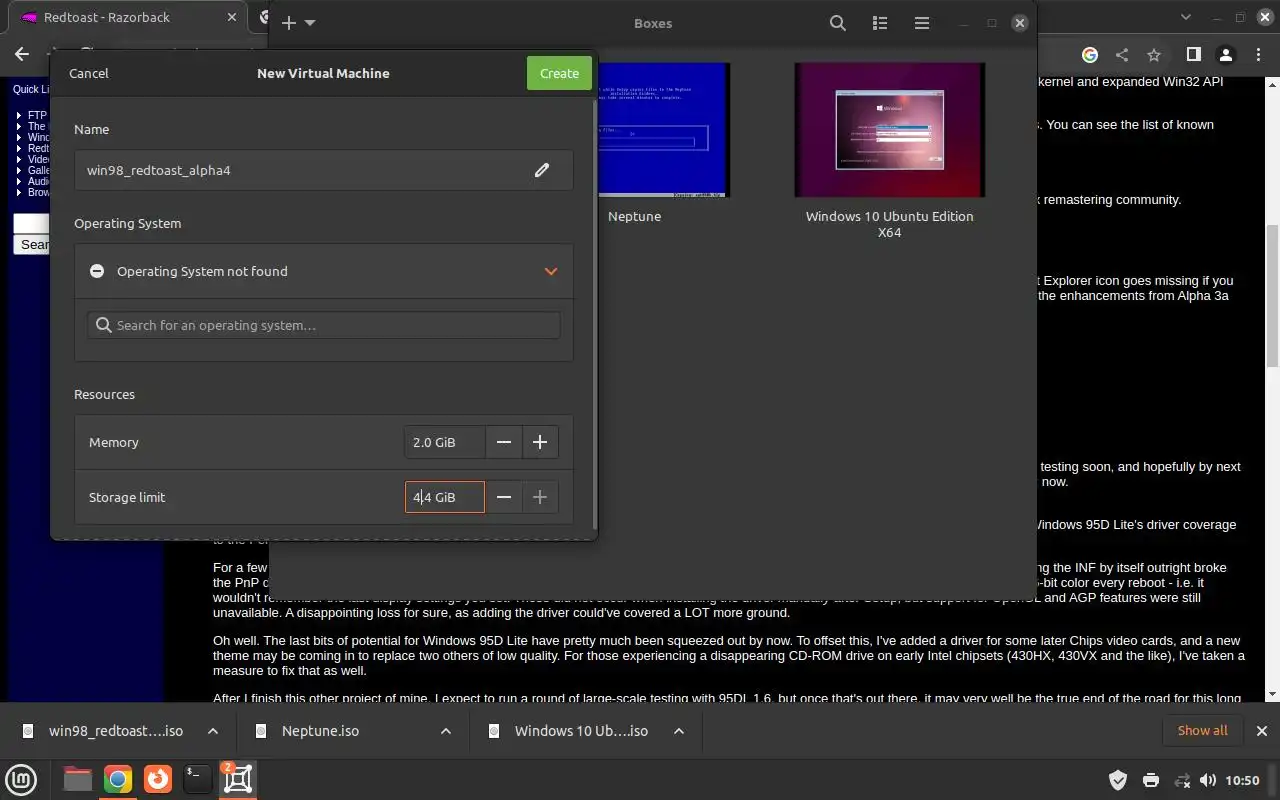The height and width of the screenshot is (800, 1280).
Task: Open options caret for Windows 10 Ub iso download
Action: 679,731
